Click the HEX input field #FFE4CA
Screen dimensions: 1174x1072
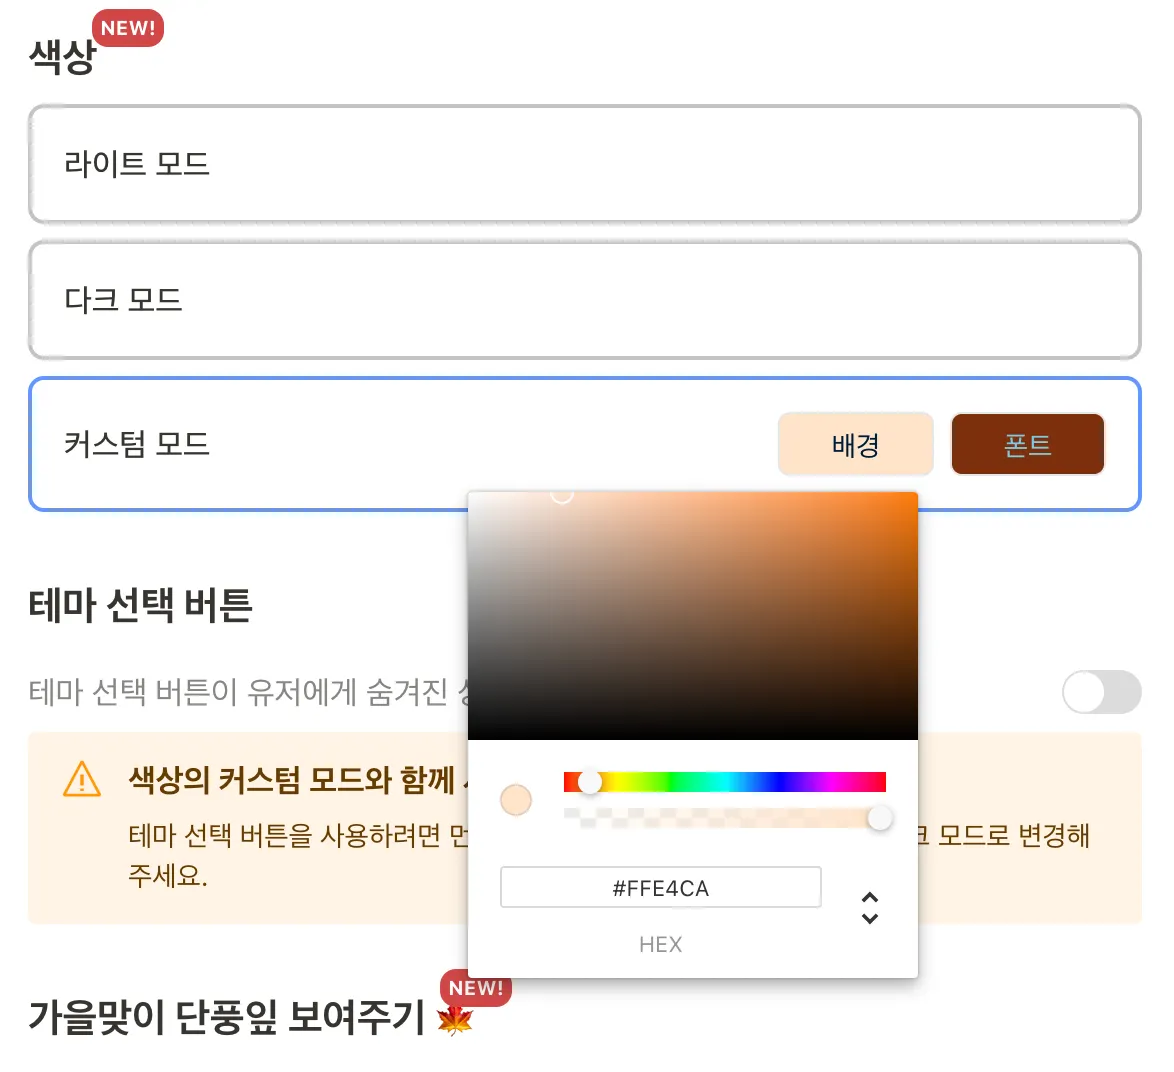coord(660,887)
